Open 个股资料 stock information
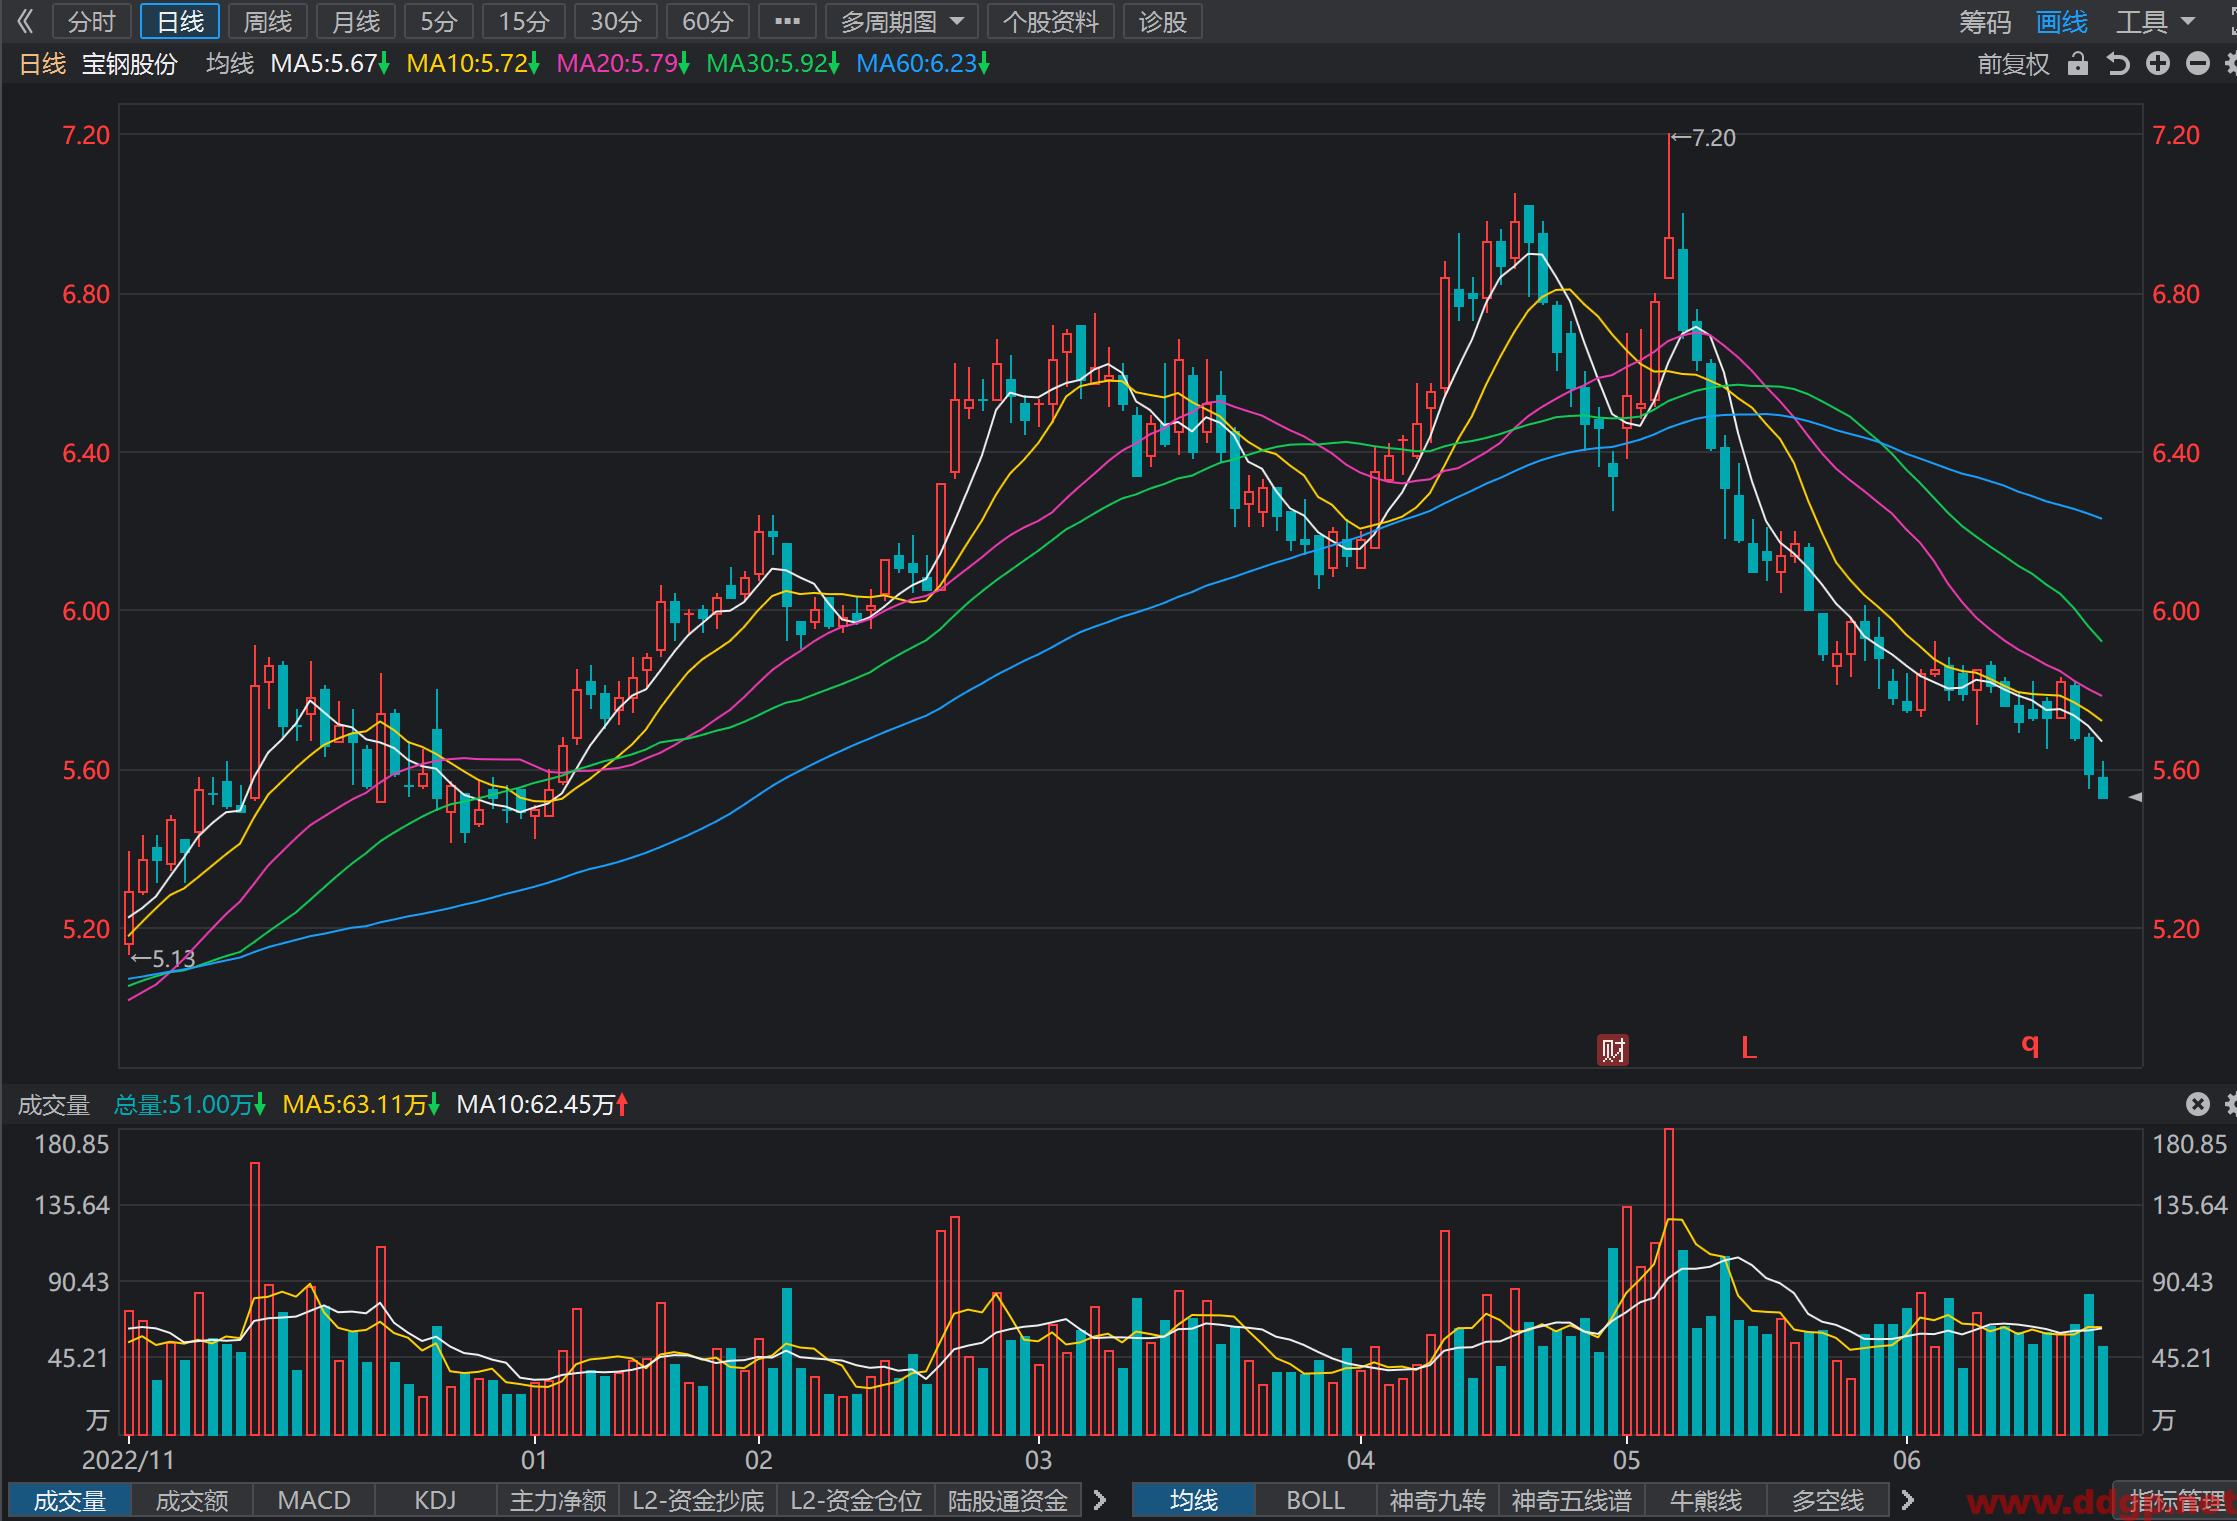 pyautogui.click(x=1050, y=21)
